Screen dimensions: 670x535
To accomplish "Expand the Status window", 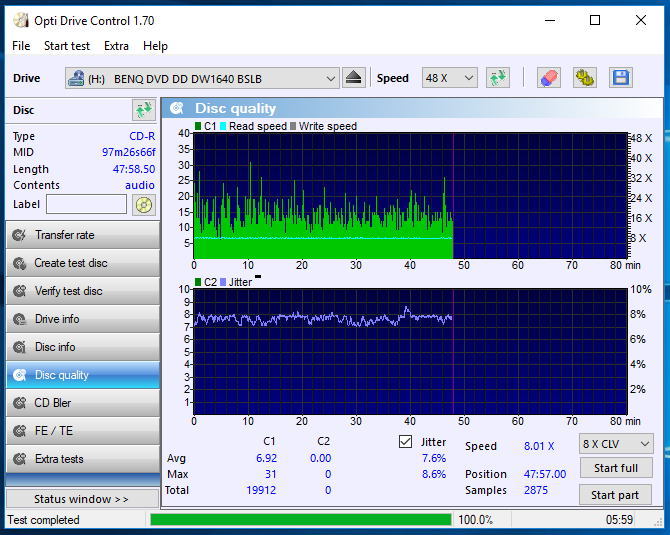I will click(x=82, y=499).
